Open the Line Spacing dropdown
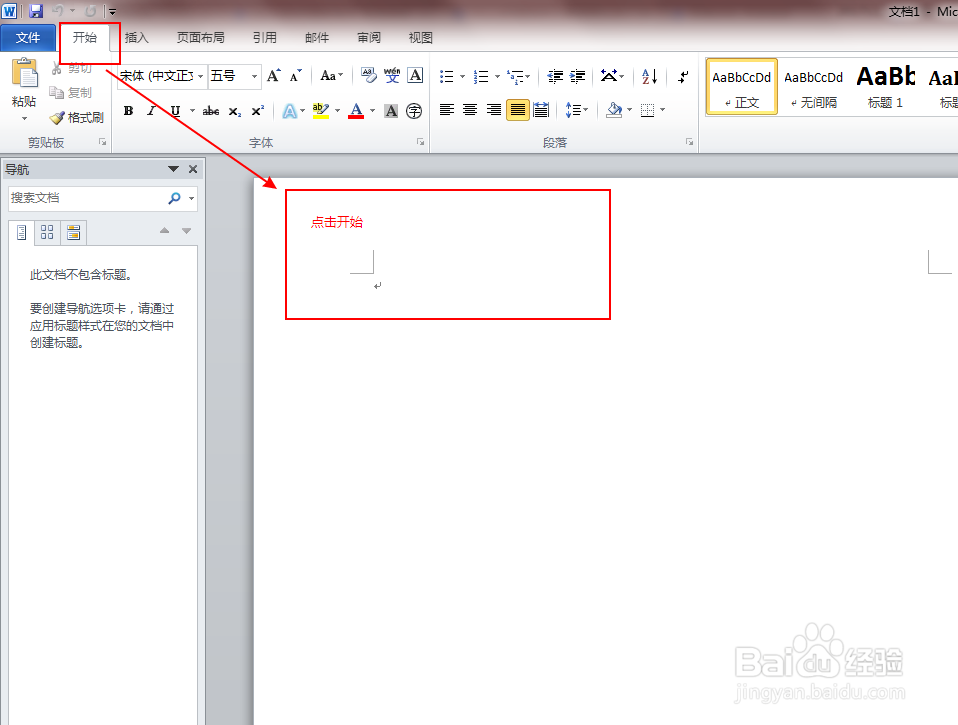 576,110
